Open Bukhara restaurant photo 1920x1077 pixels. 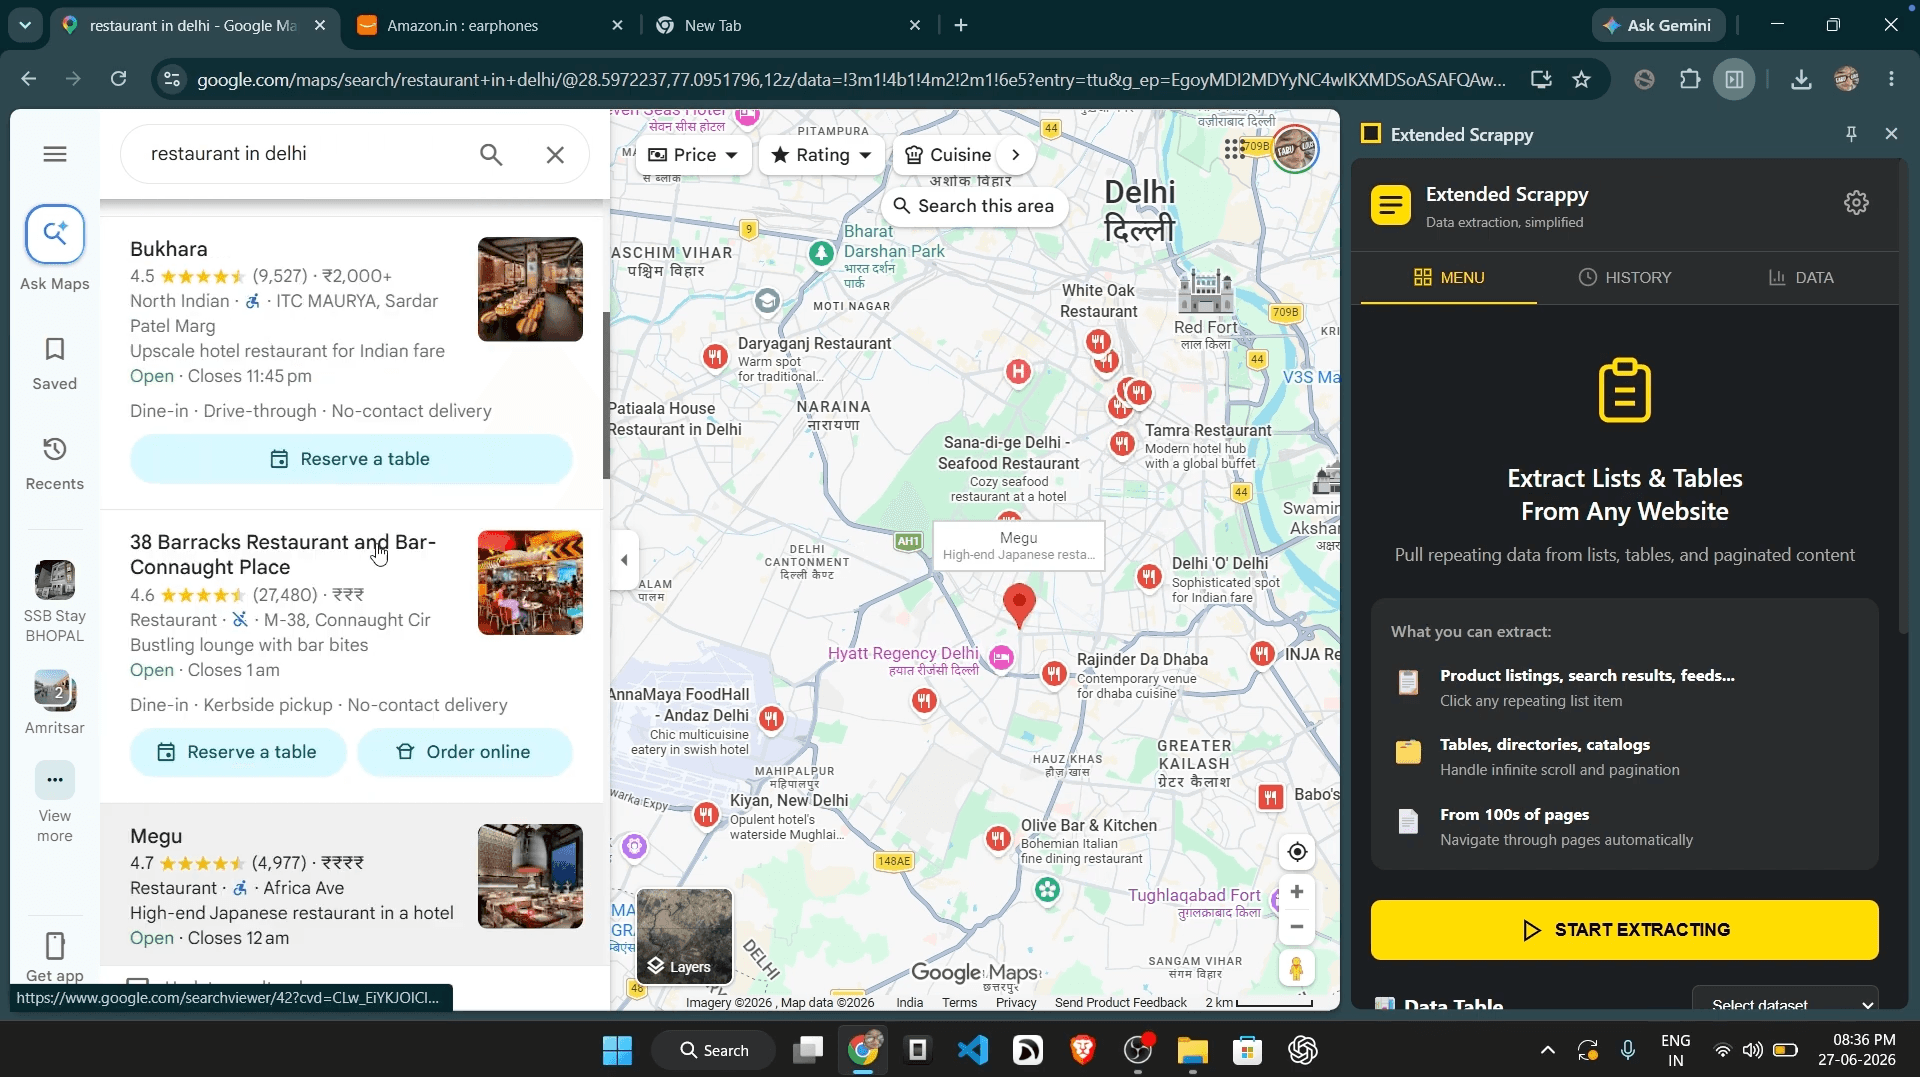(x=530, y=289)
